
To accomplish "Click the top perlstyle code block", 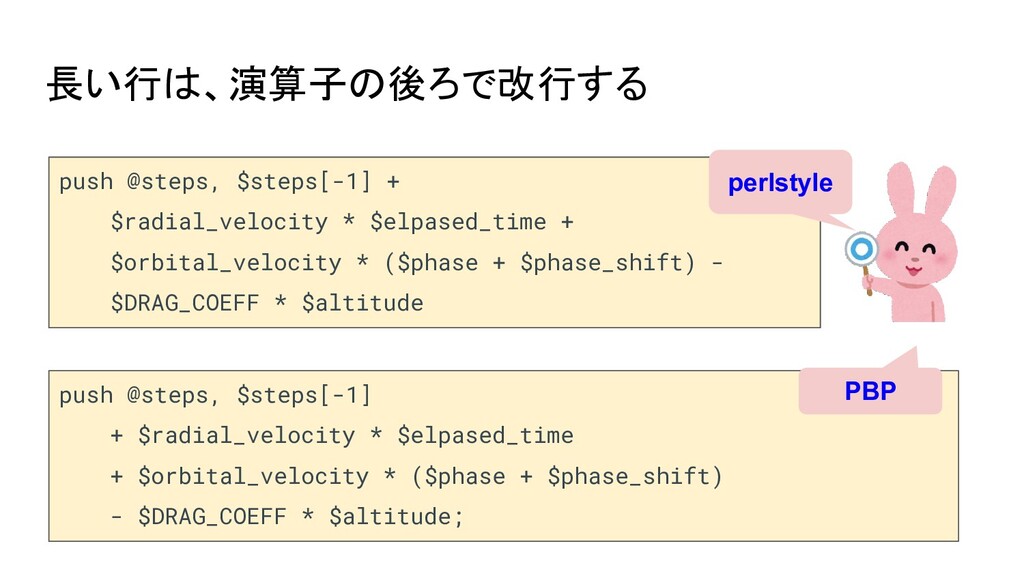I will 434,242.
